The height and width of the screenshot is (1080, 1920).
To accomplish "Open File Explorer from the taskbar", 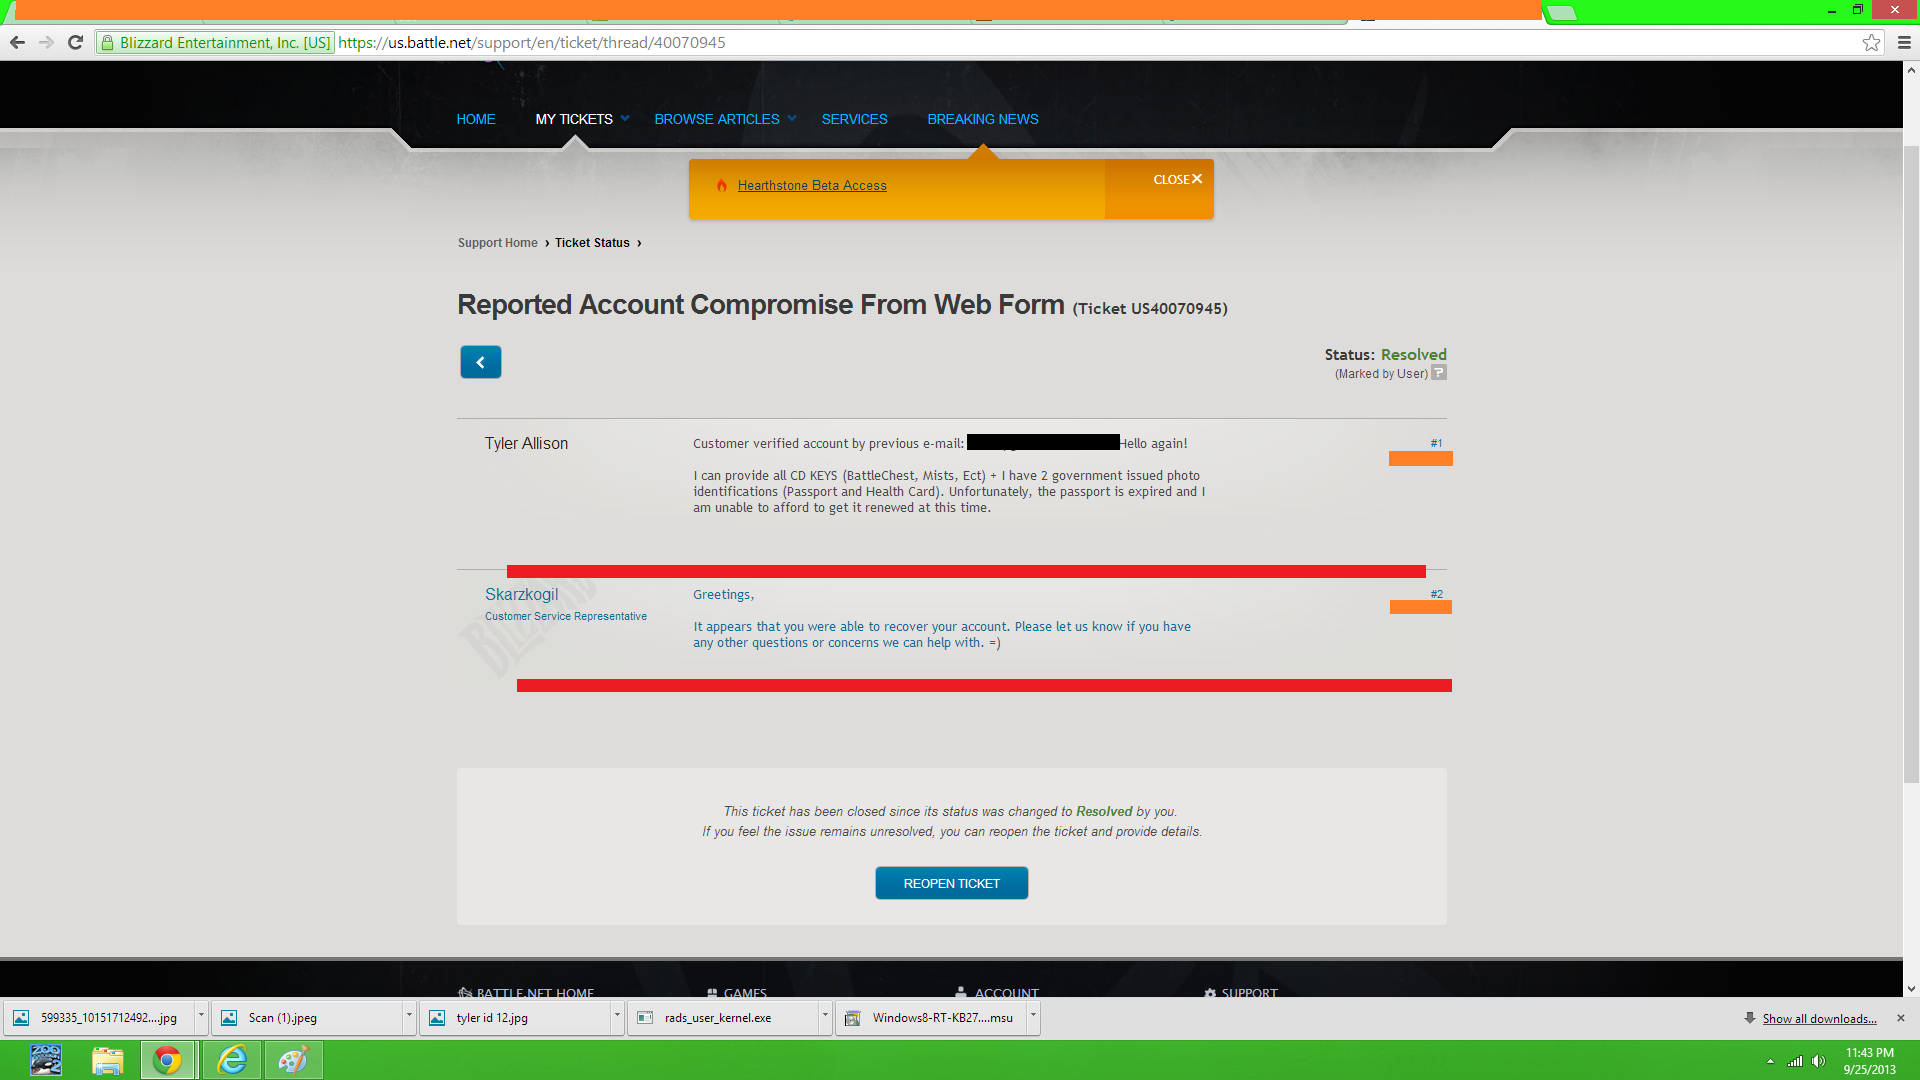I will [107, 1060].
